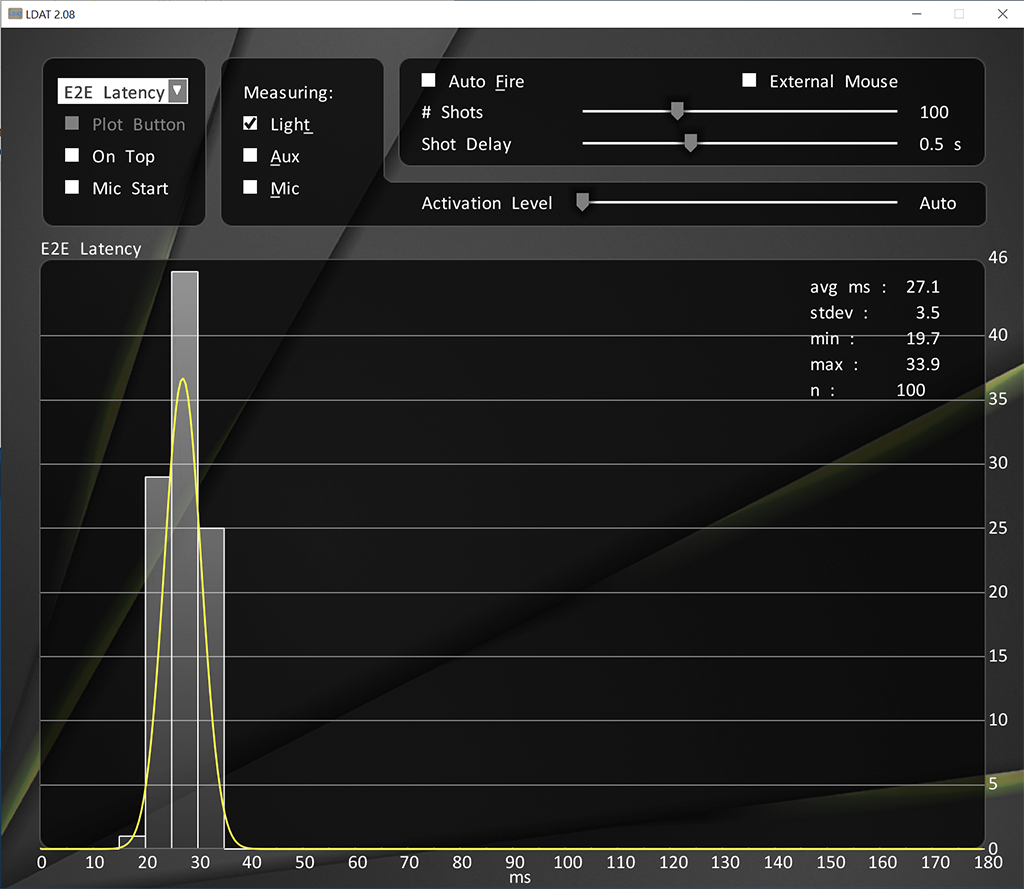Click the y-axis maximum label 46
Screen dimensions: 1024x889
998,257
